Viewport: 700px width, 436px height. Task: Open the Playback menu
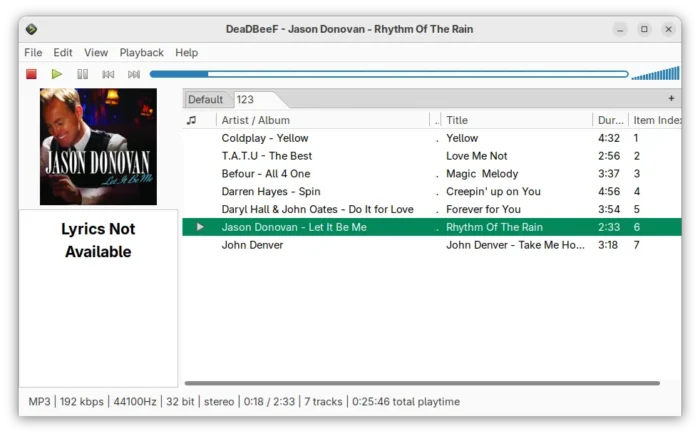point(141,52)
